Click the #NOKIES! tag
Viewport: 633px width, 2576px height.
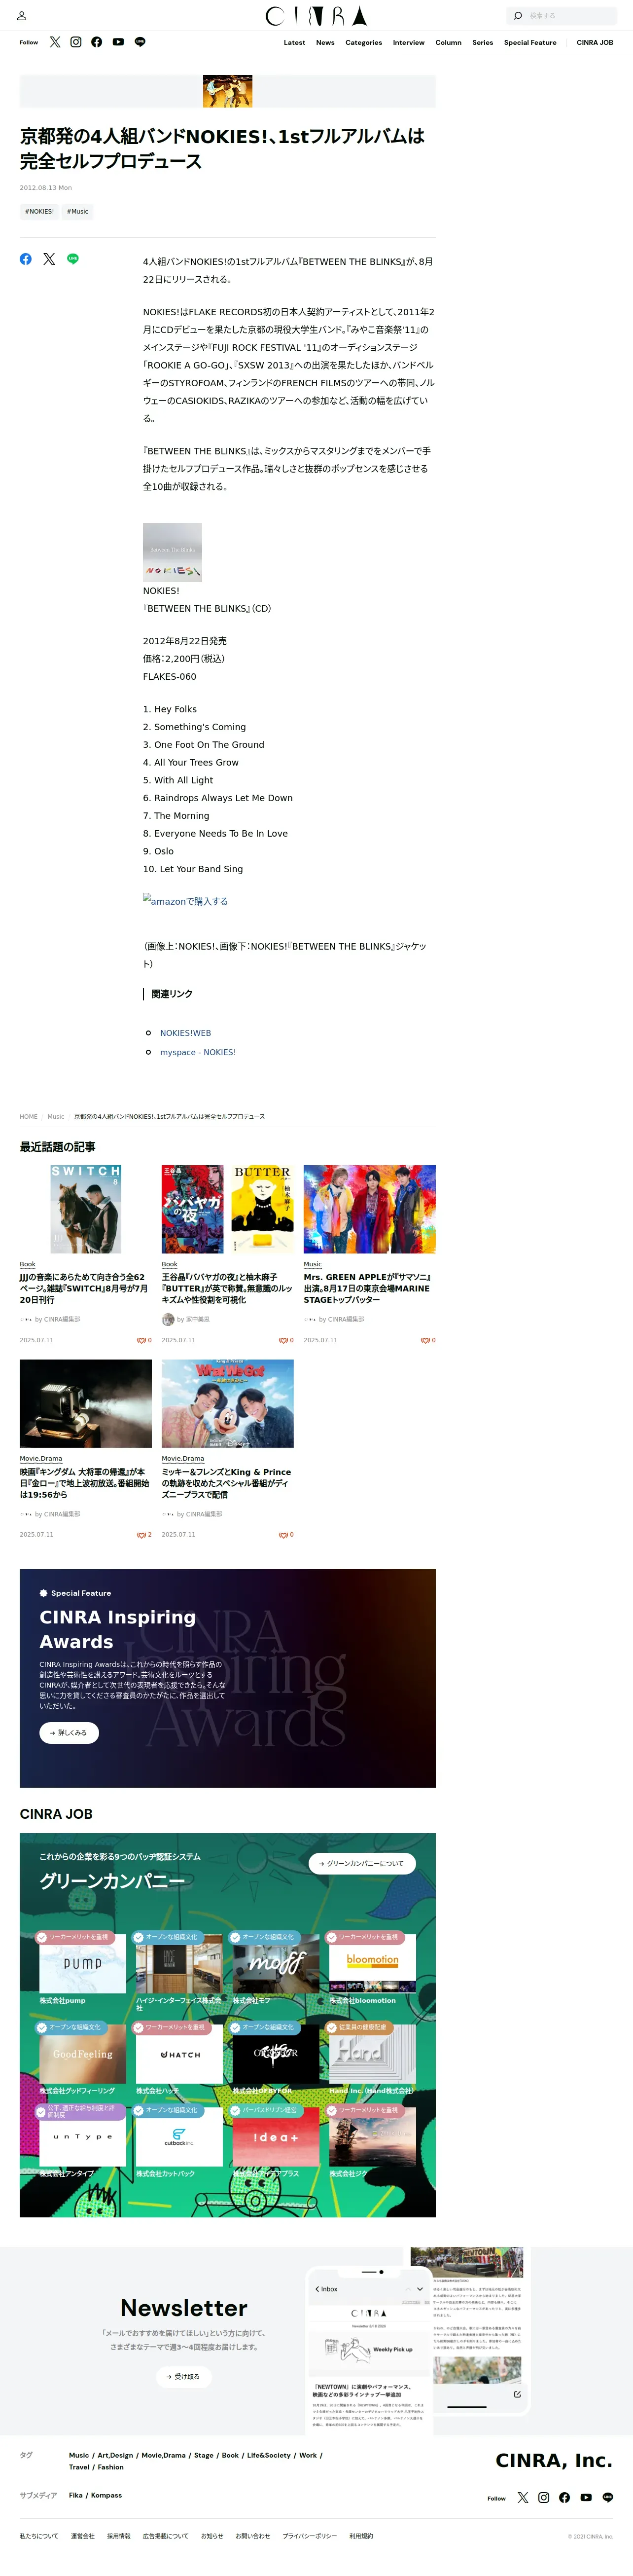point(39,211)
